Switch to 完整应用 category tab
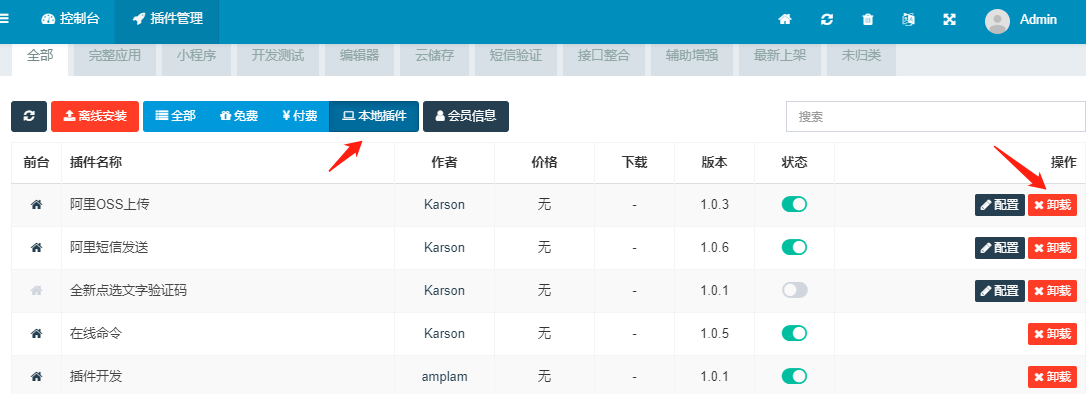1086x394 pixels. click(114, 58)
